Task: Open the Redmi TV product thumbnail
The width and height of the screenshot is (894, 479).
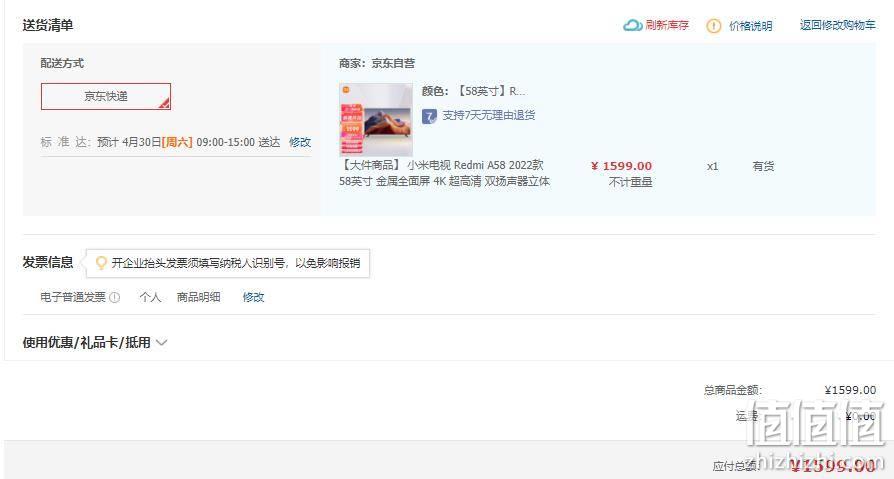Action: point(376,120)
